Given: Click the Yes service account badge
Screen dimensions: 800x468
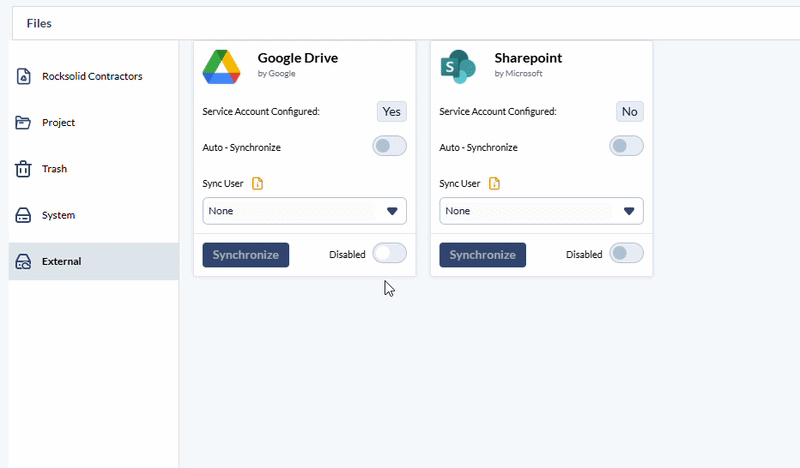Looking at the screenshot, I should 391,111.
